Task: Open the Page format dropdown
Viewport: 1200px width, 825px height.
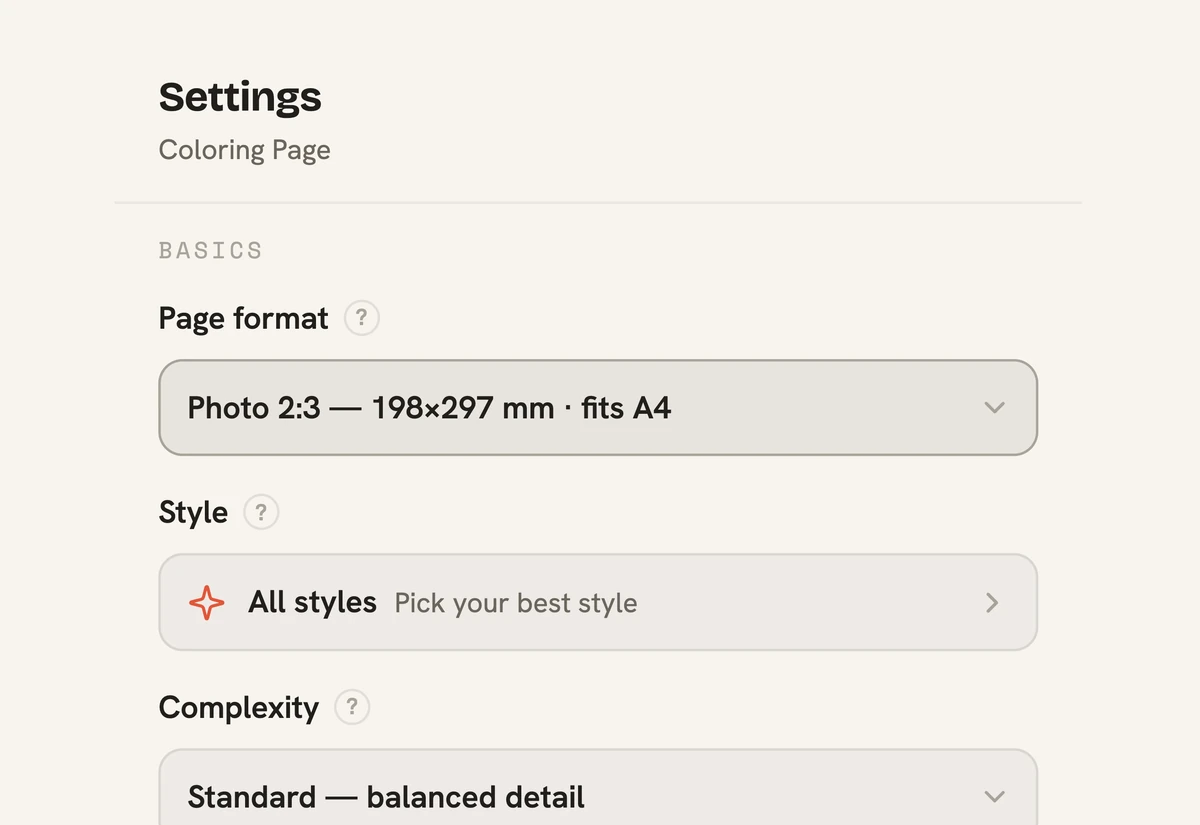Action: coord(598,408)
